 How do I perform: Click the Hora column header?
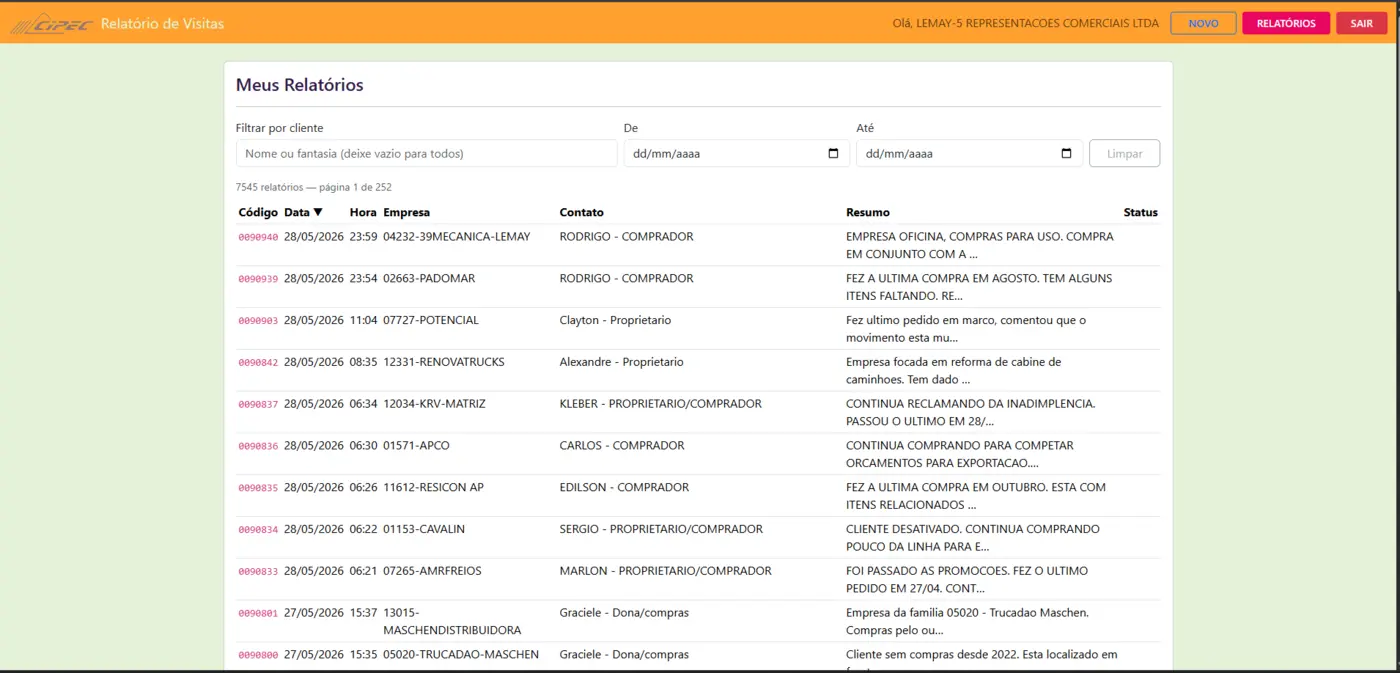[363, 212]
